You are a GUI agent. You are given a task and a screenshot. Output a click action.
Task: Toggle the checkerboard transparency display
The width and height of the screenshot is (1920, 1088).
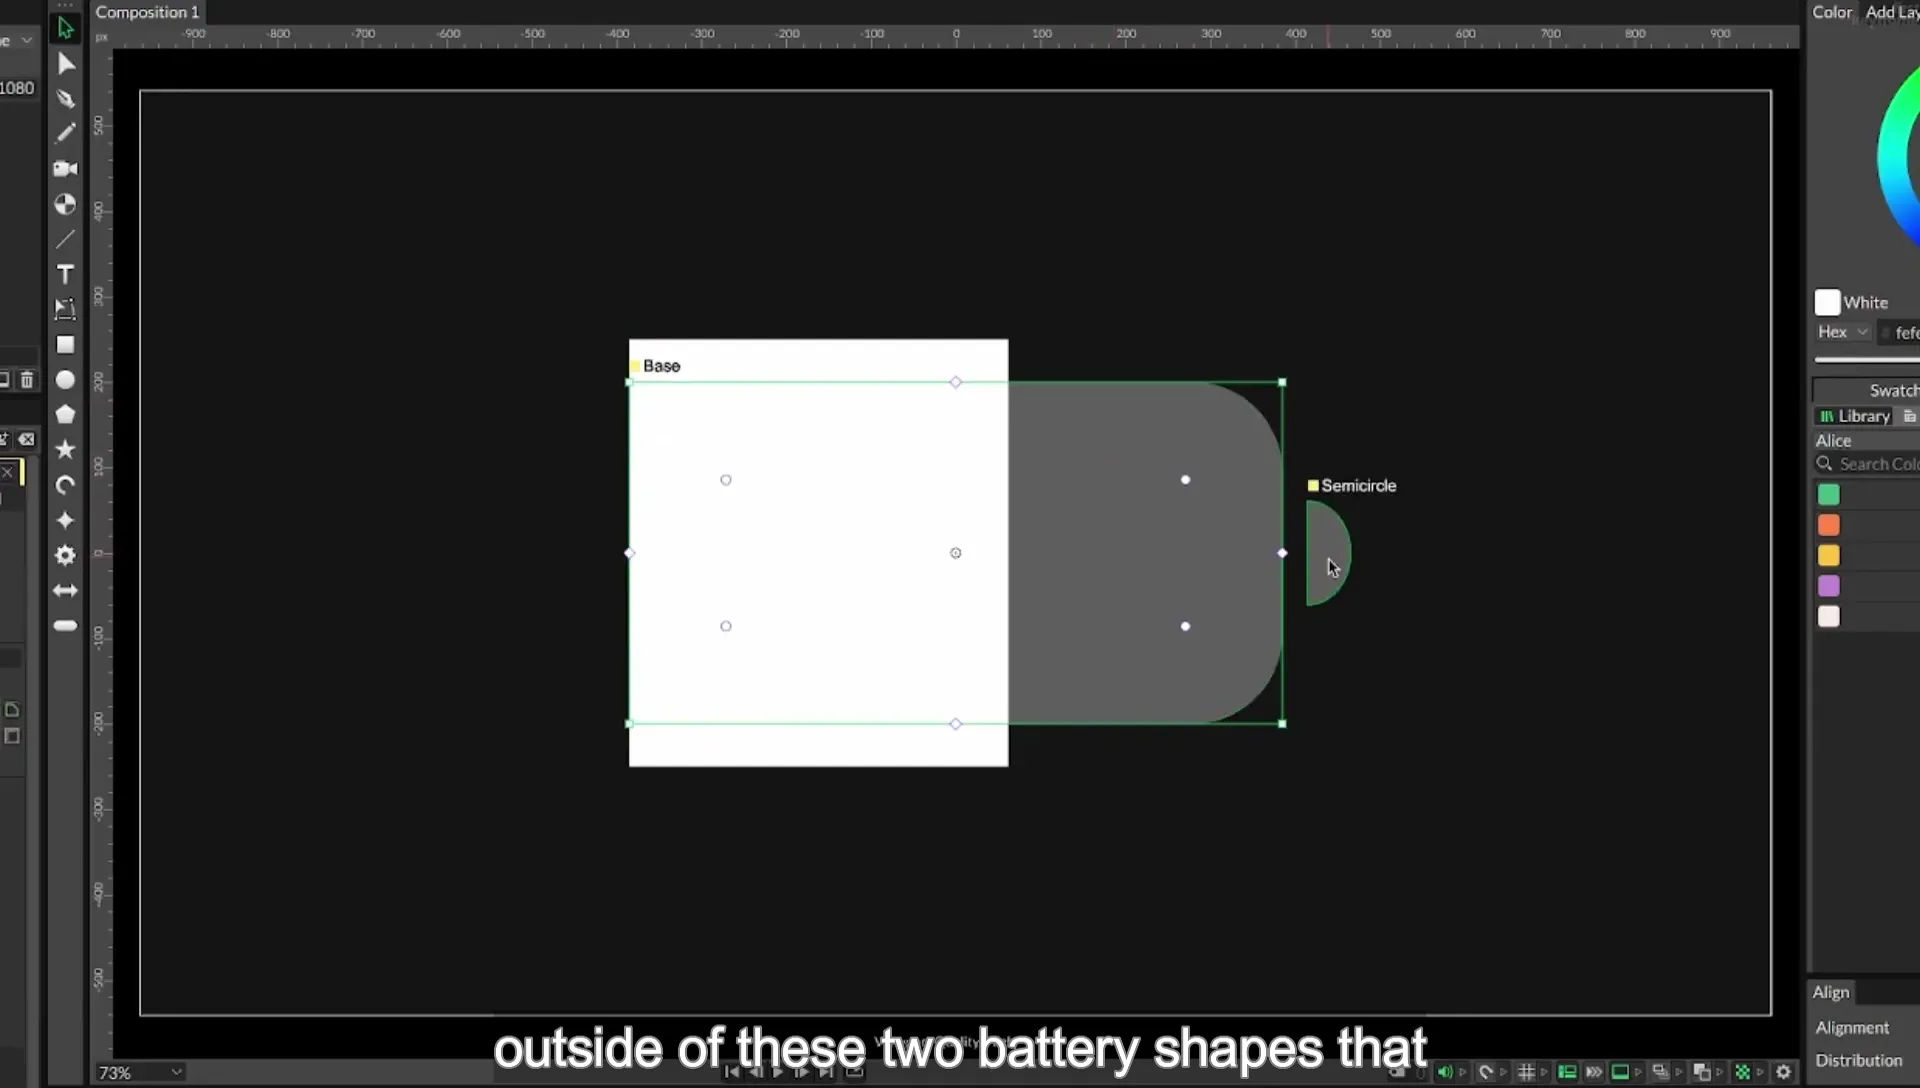[1742, 1072]
